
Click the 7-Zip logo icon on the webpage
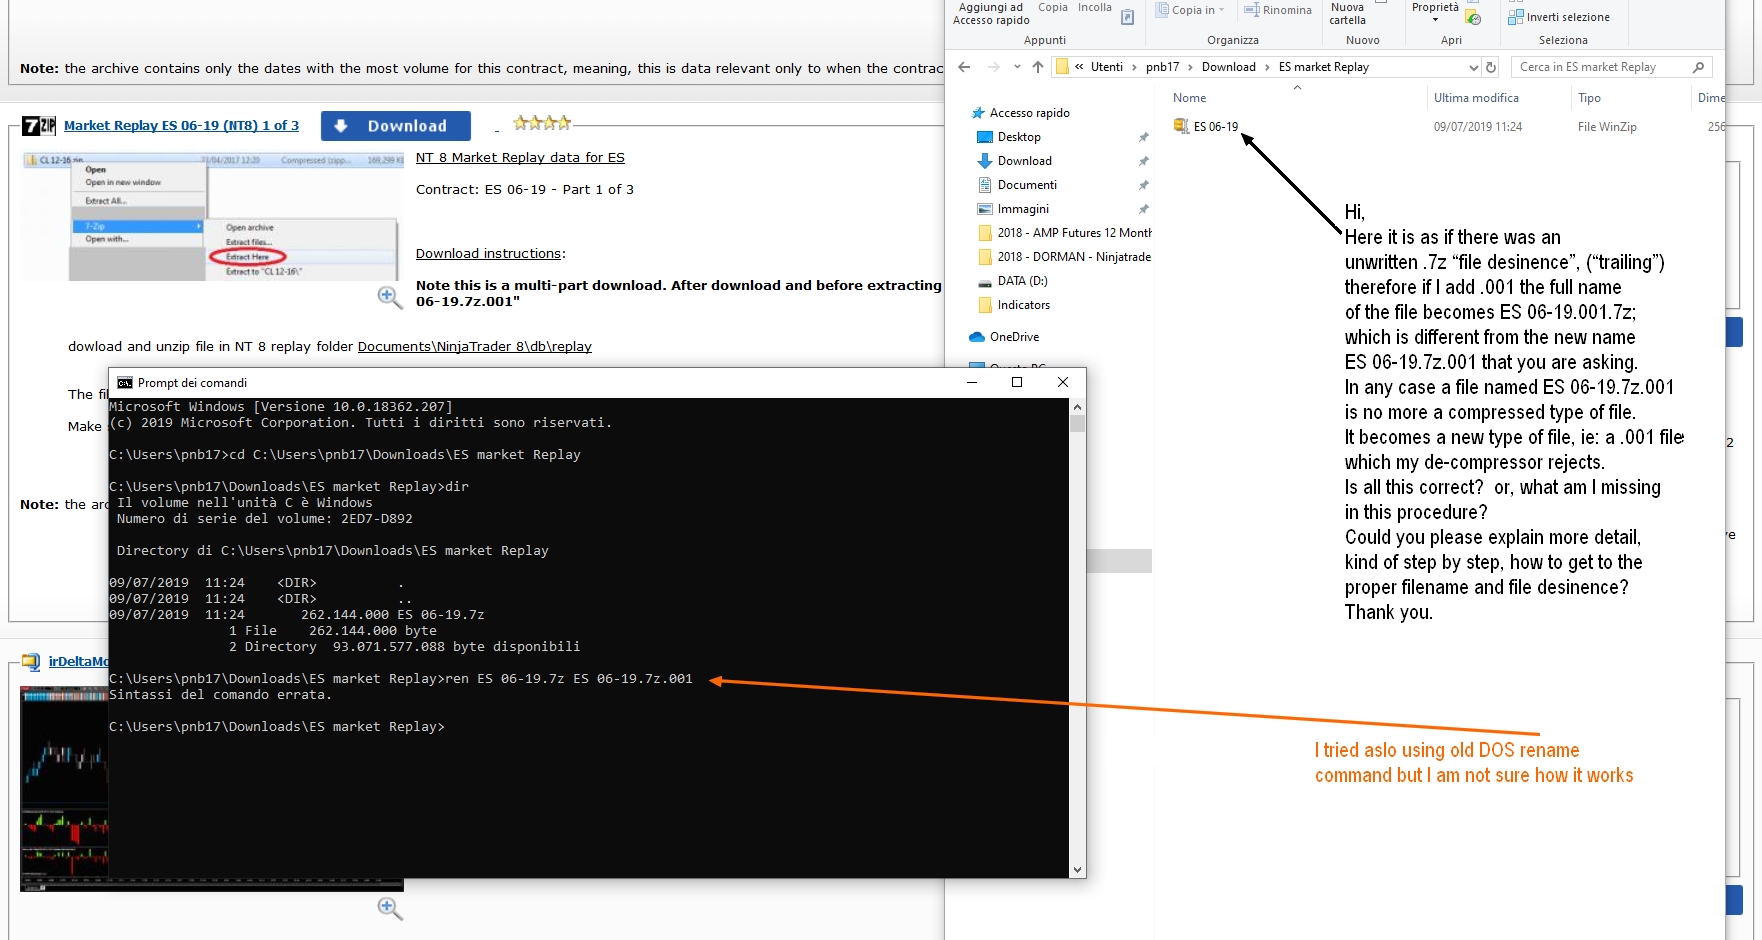[39, 126]
